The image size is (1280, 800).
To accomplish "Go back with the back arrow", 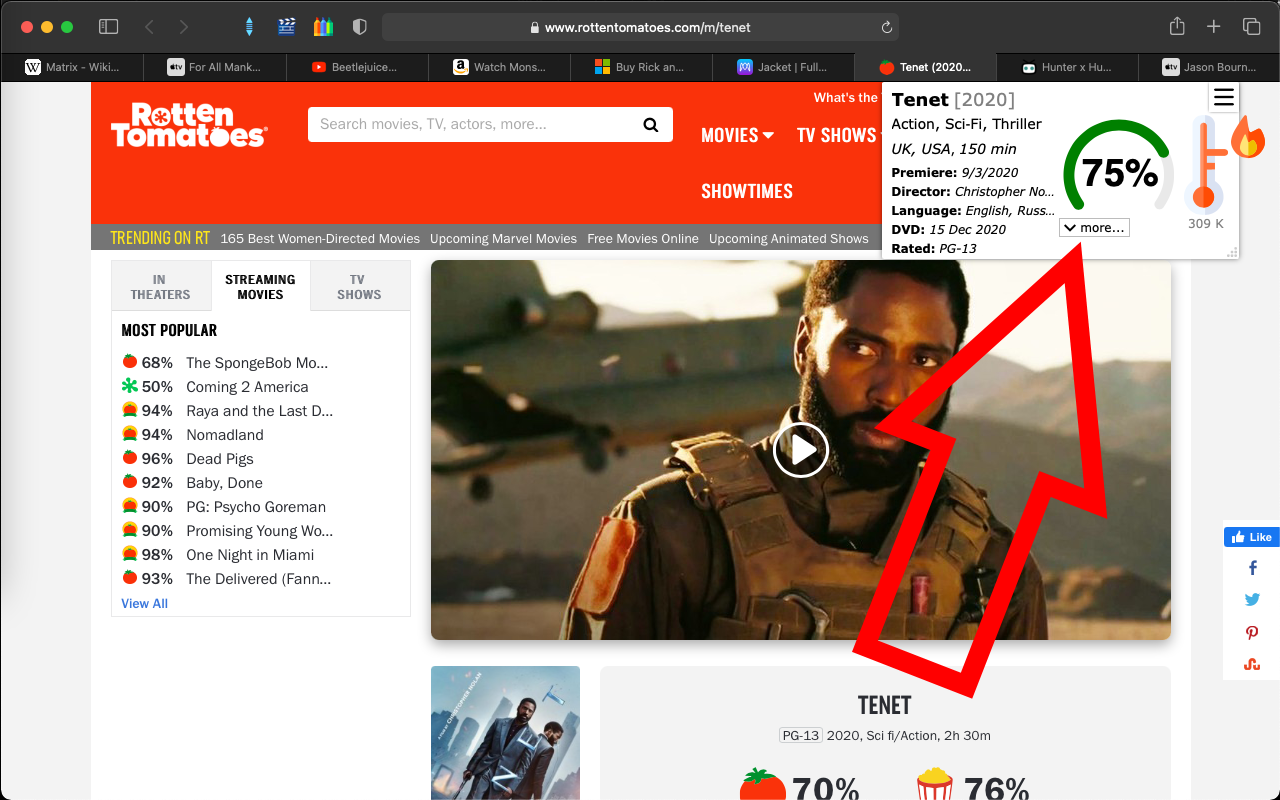I will (x=149, y=27).
